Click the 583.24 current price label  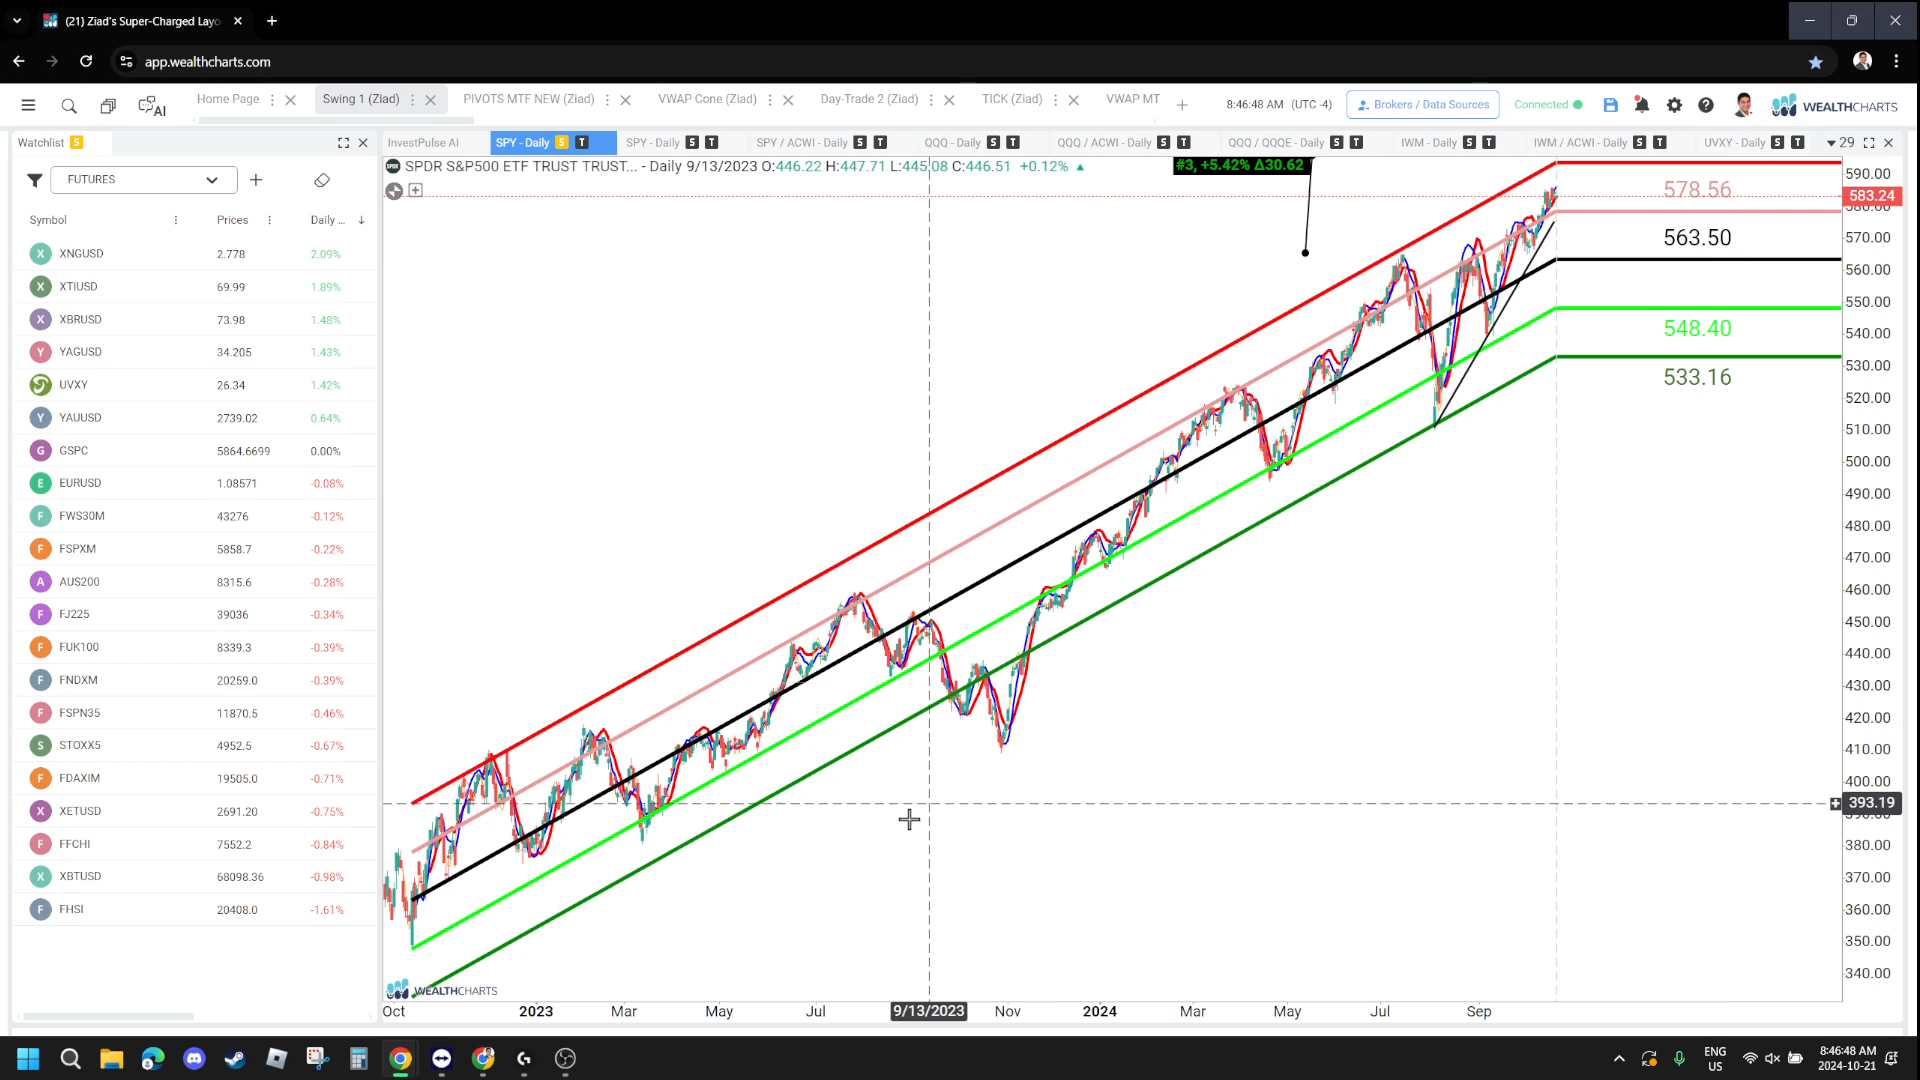[1871, 196]
